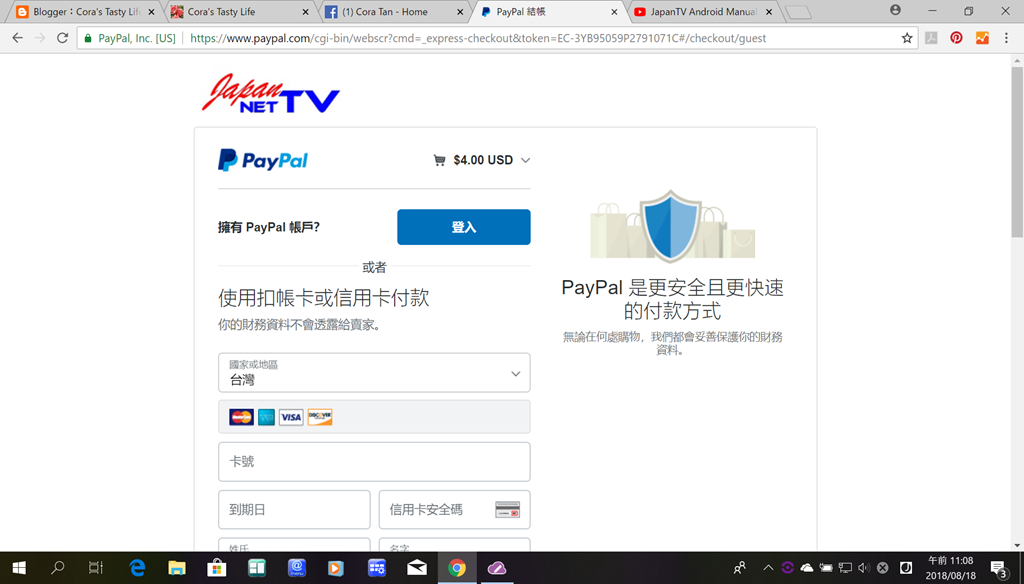Open a new browser tab
Image resolution: width=1024 pixels, height=584 pixels.
[x=797, y=12]
